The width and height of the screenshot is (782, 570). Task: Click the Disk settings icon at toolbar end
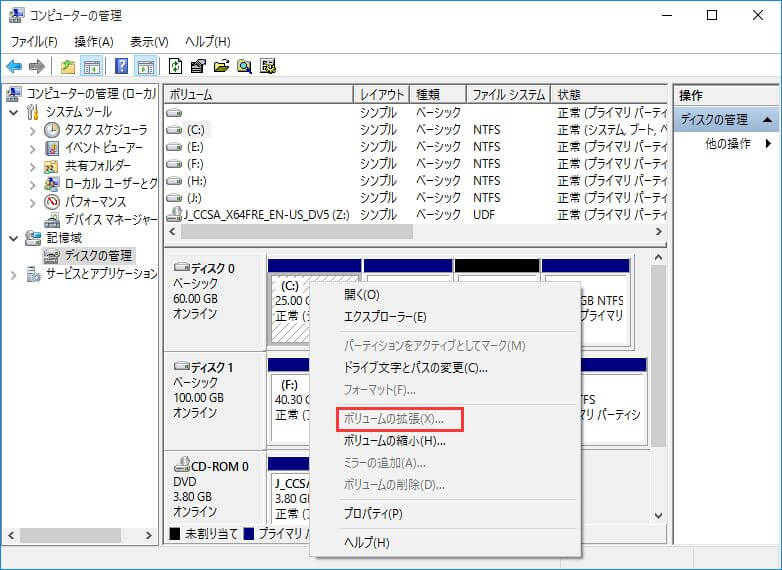(267, 67)
